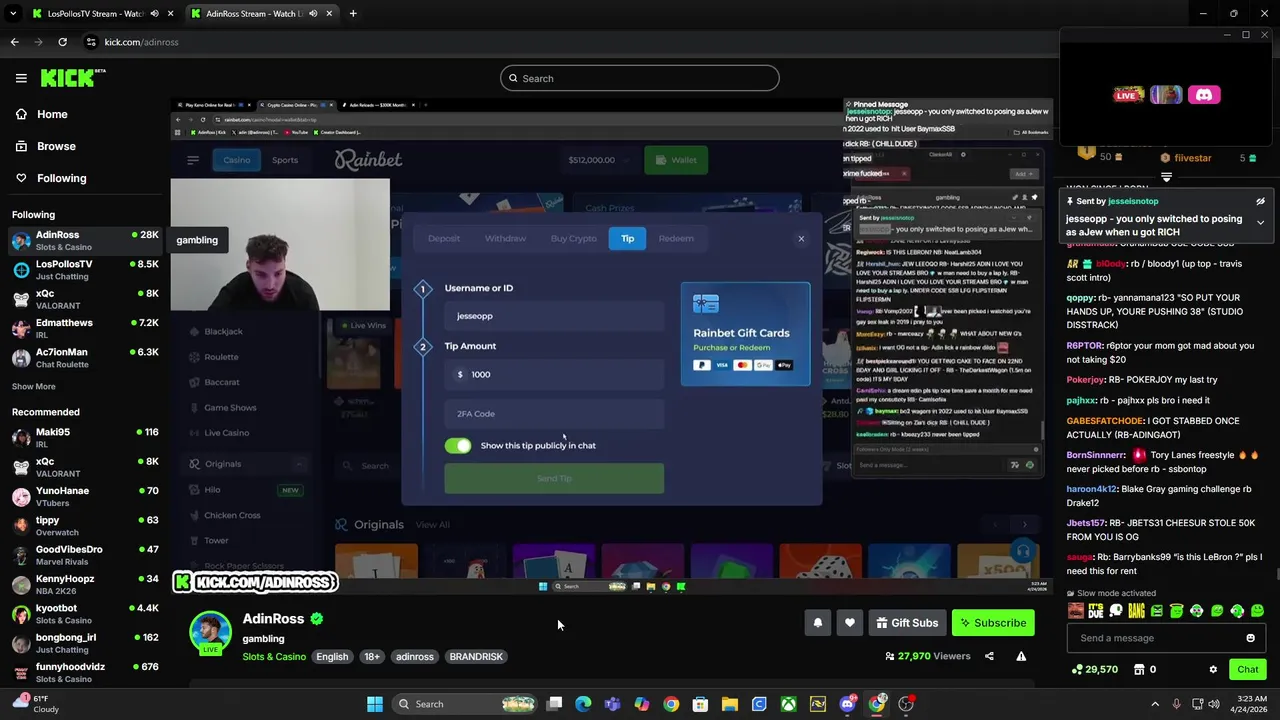This screenshot has height=720, width=1280.
Task: Click the LIVE badge in floating window
Action: (x=1129, y=95)
